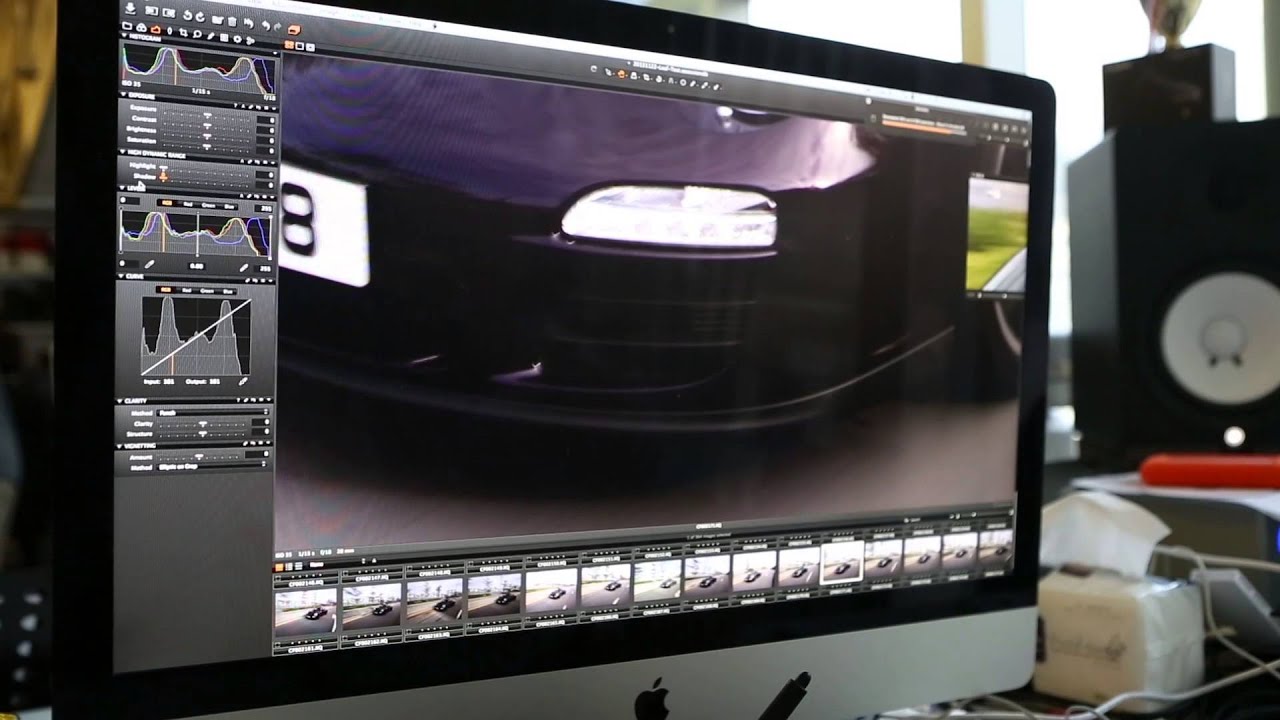Click the Rotate left toolbar icon
1280x720 pixels.
[x=187, y=15]
